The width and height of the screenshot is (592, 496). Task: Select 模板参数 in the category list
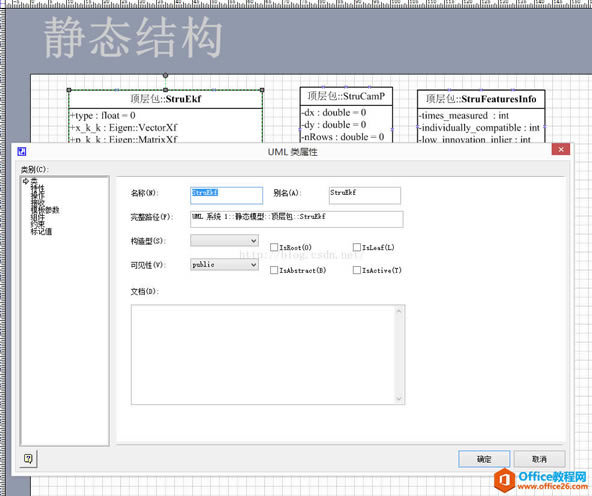45,210
